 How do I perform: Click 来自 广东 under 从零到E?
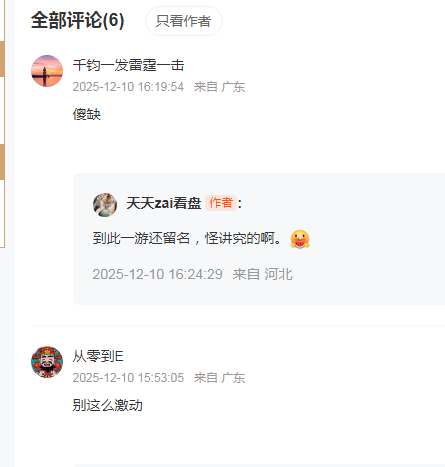(220, 378)
